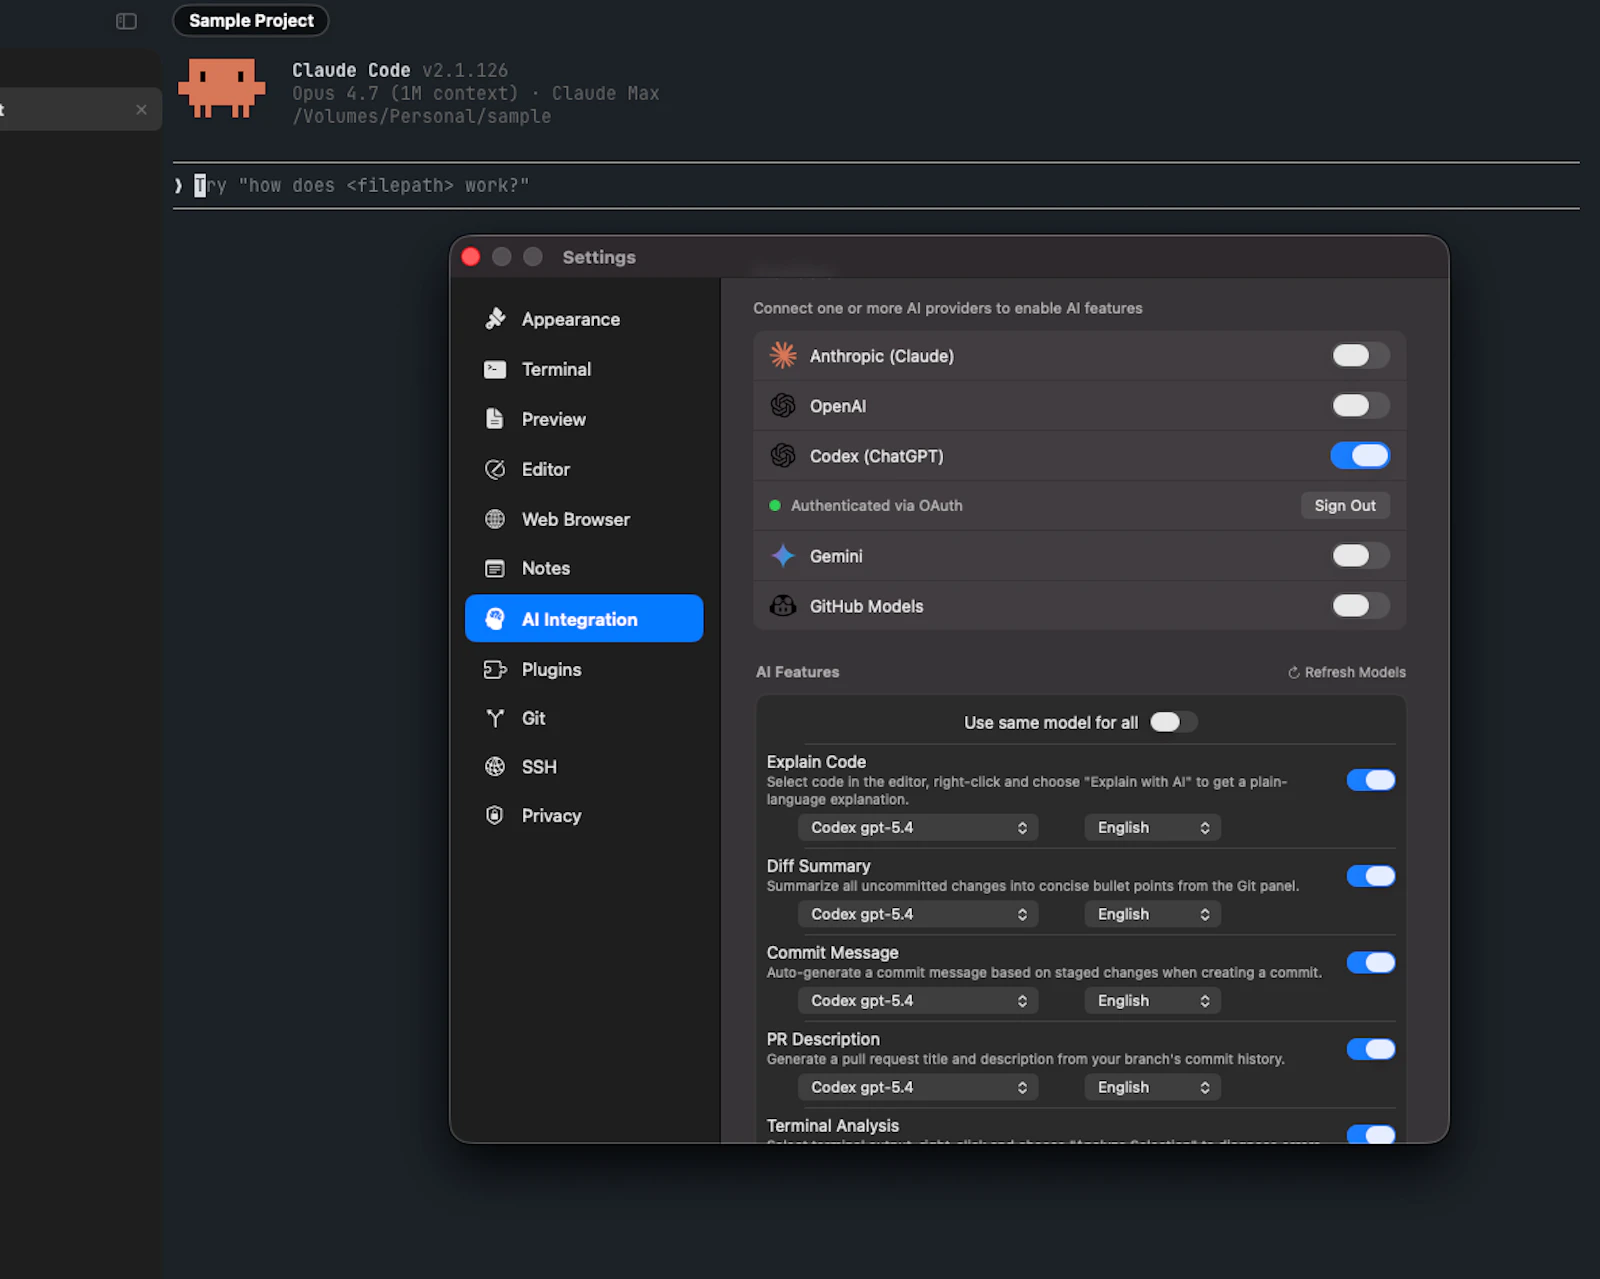Image resolution: width=1600 pixels, height=1279 pixels.
Task: Click the Gemini sparkle icon
Action: point(783,555)
